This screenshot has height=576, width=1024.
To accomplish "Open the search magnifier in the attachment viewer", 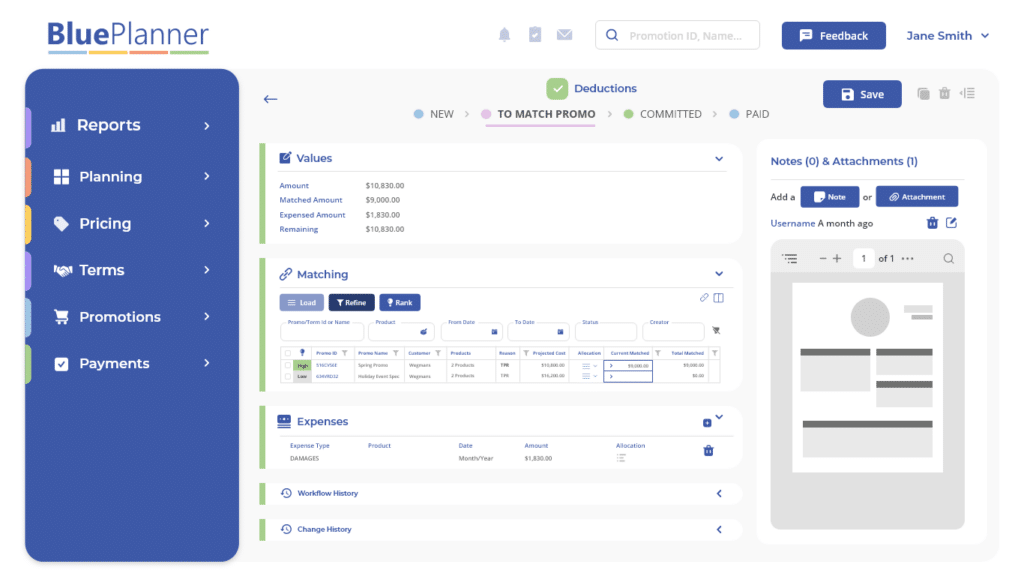I will (948, 259).
